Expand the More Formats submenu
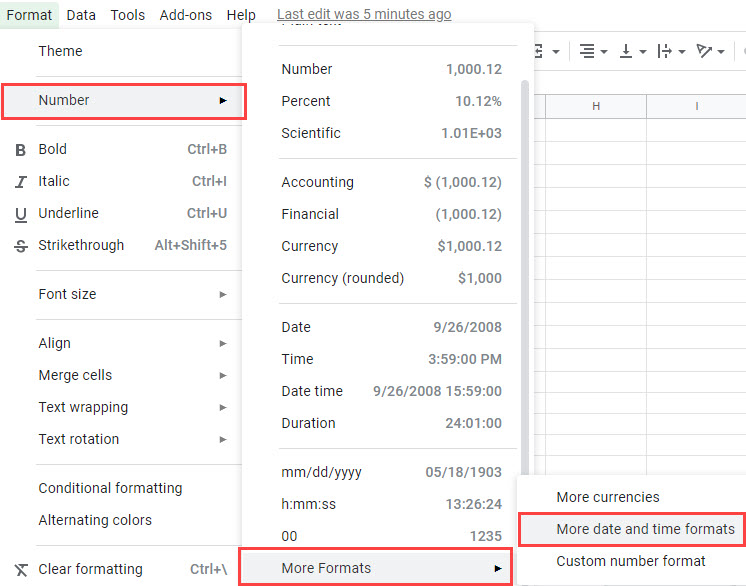The height and width of the screenshot is (586, 746). coord(376,567)
